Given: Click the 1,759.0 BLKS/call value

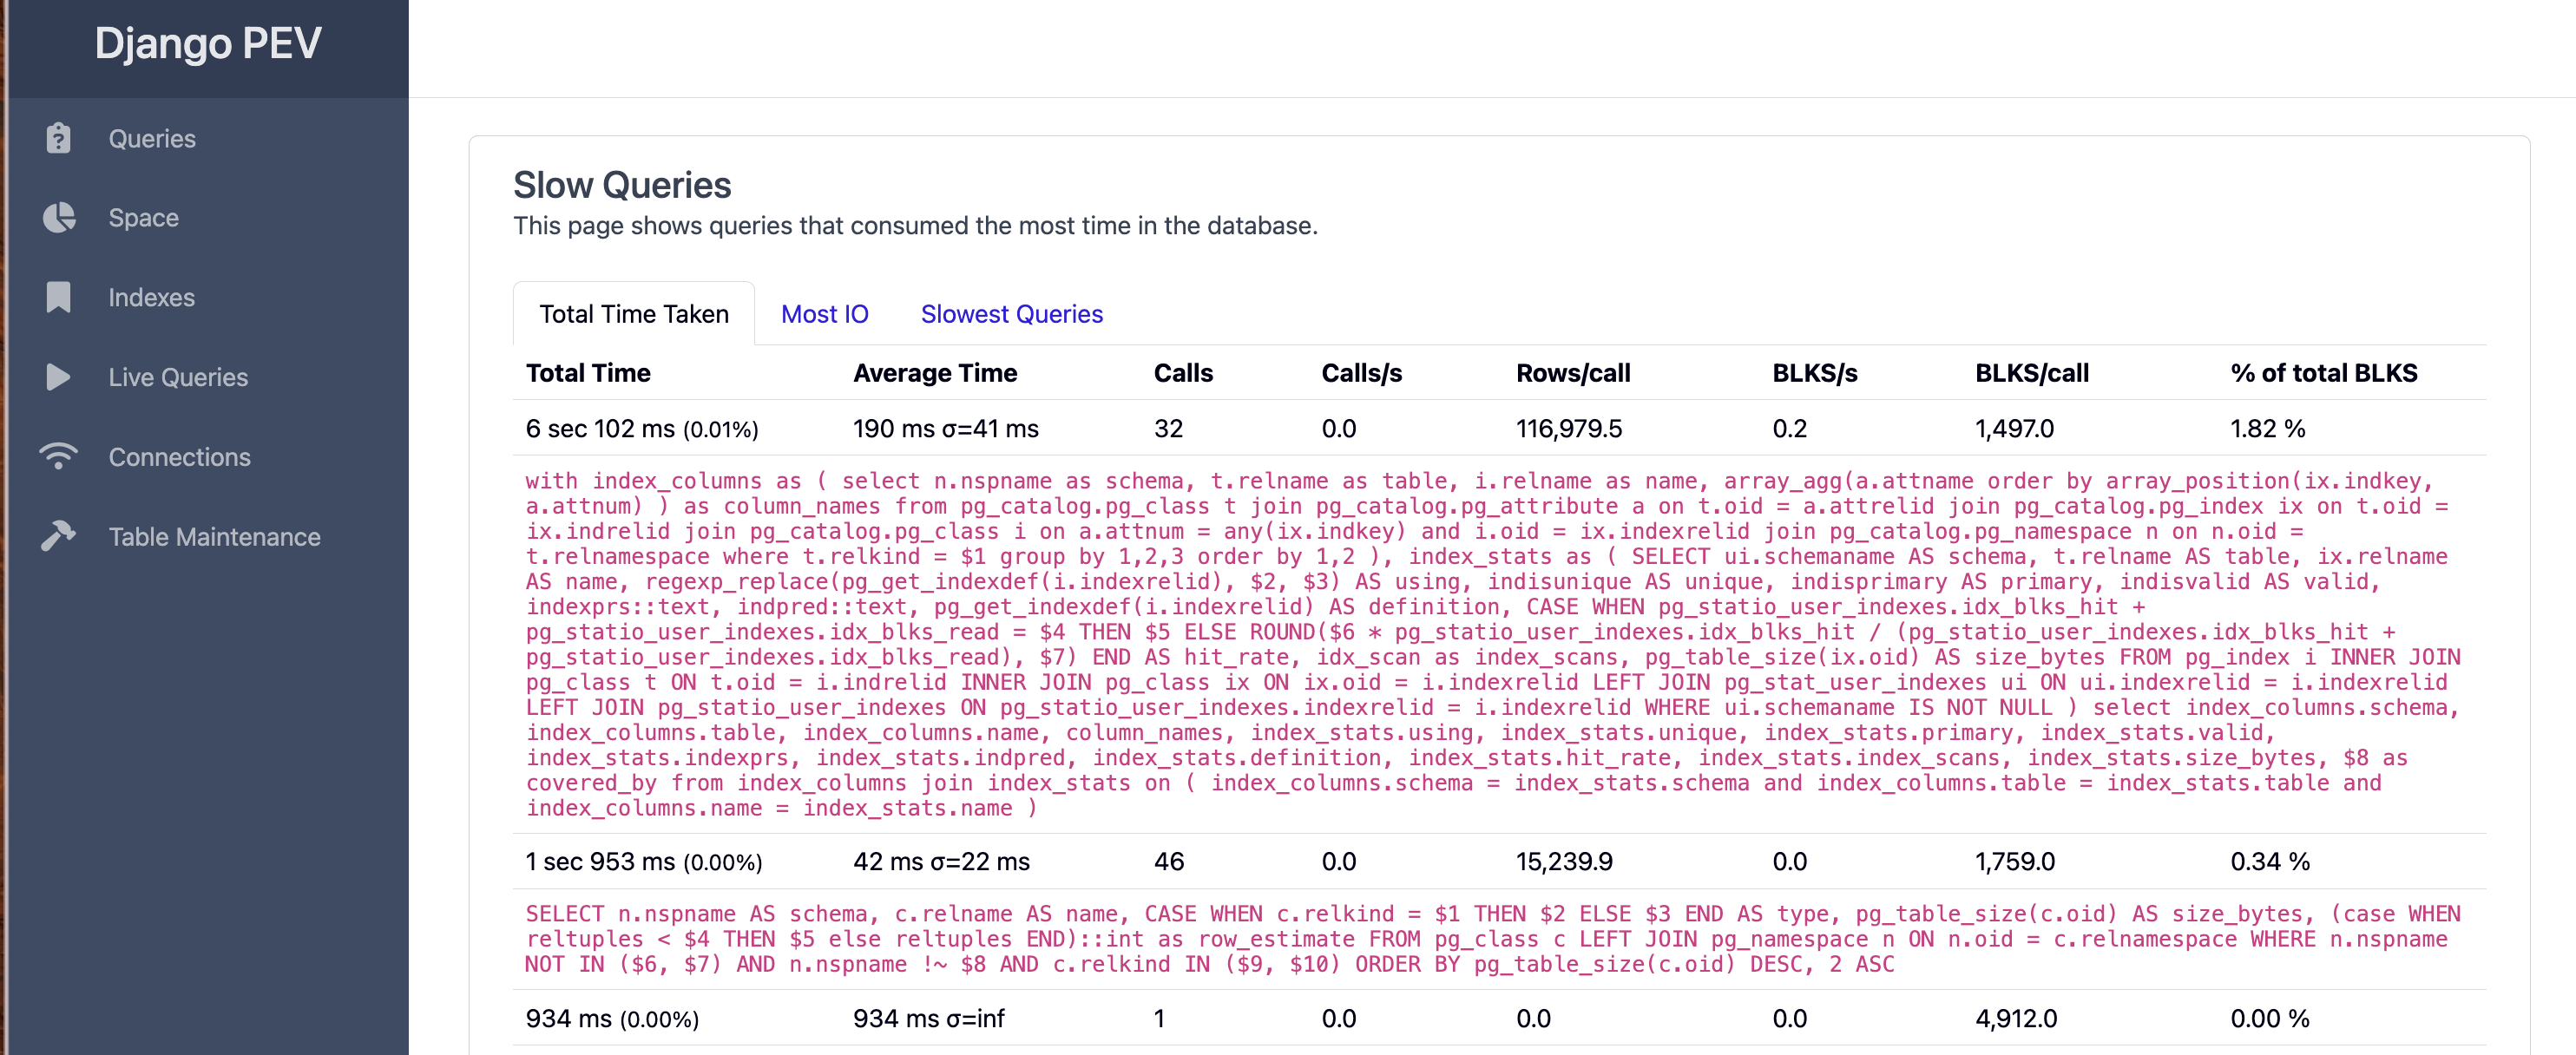Looking at the screenshot, I should tap(2015, 862).
